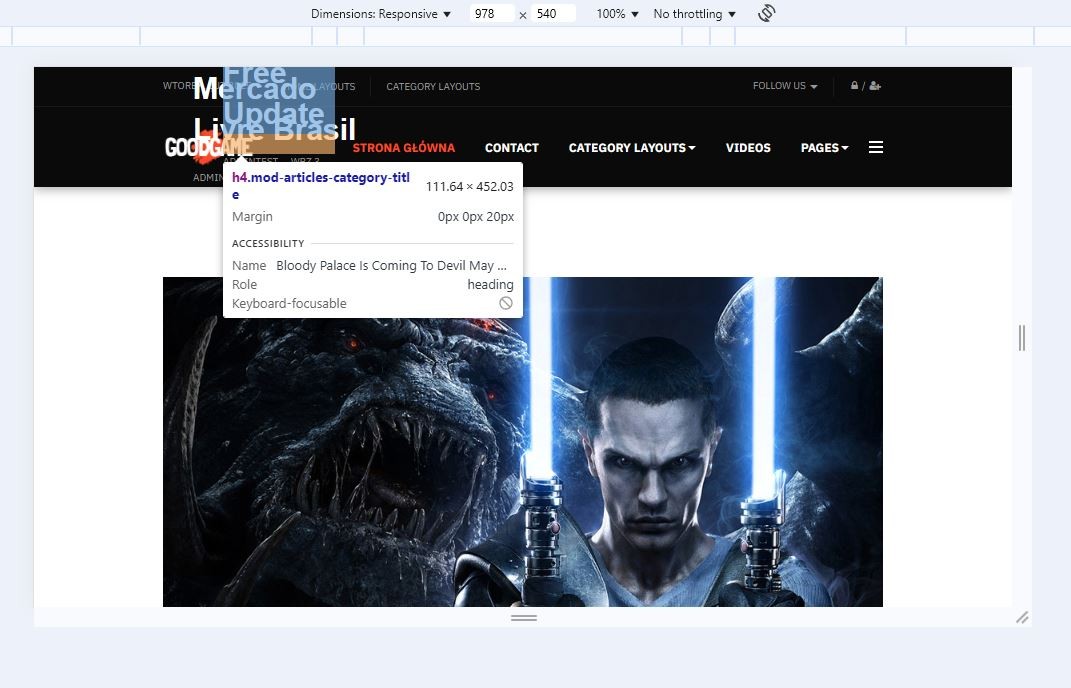The image size is (1071, 688).
Task: Click the bottom viewport resize handle
Action: click(x=524, y=617)
